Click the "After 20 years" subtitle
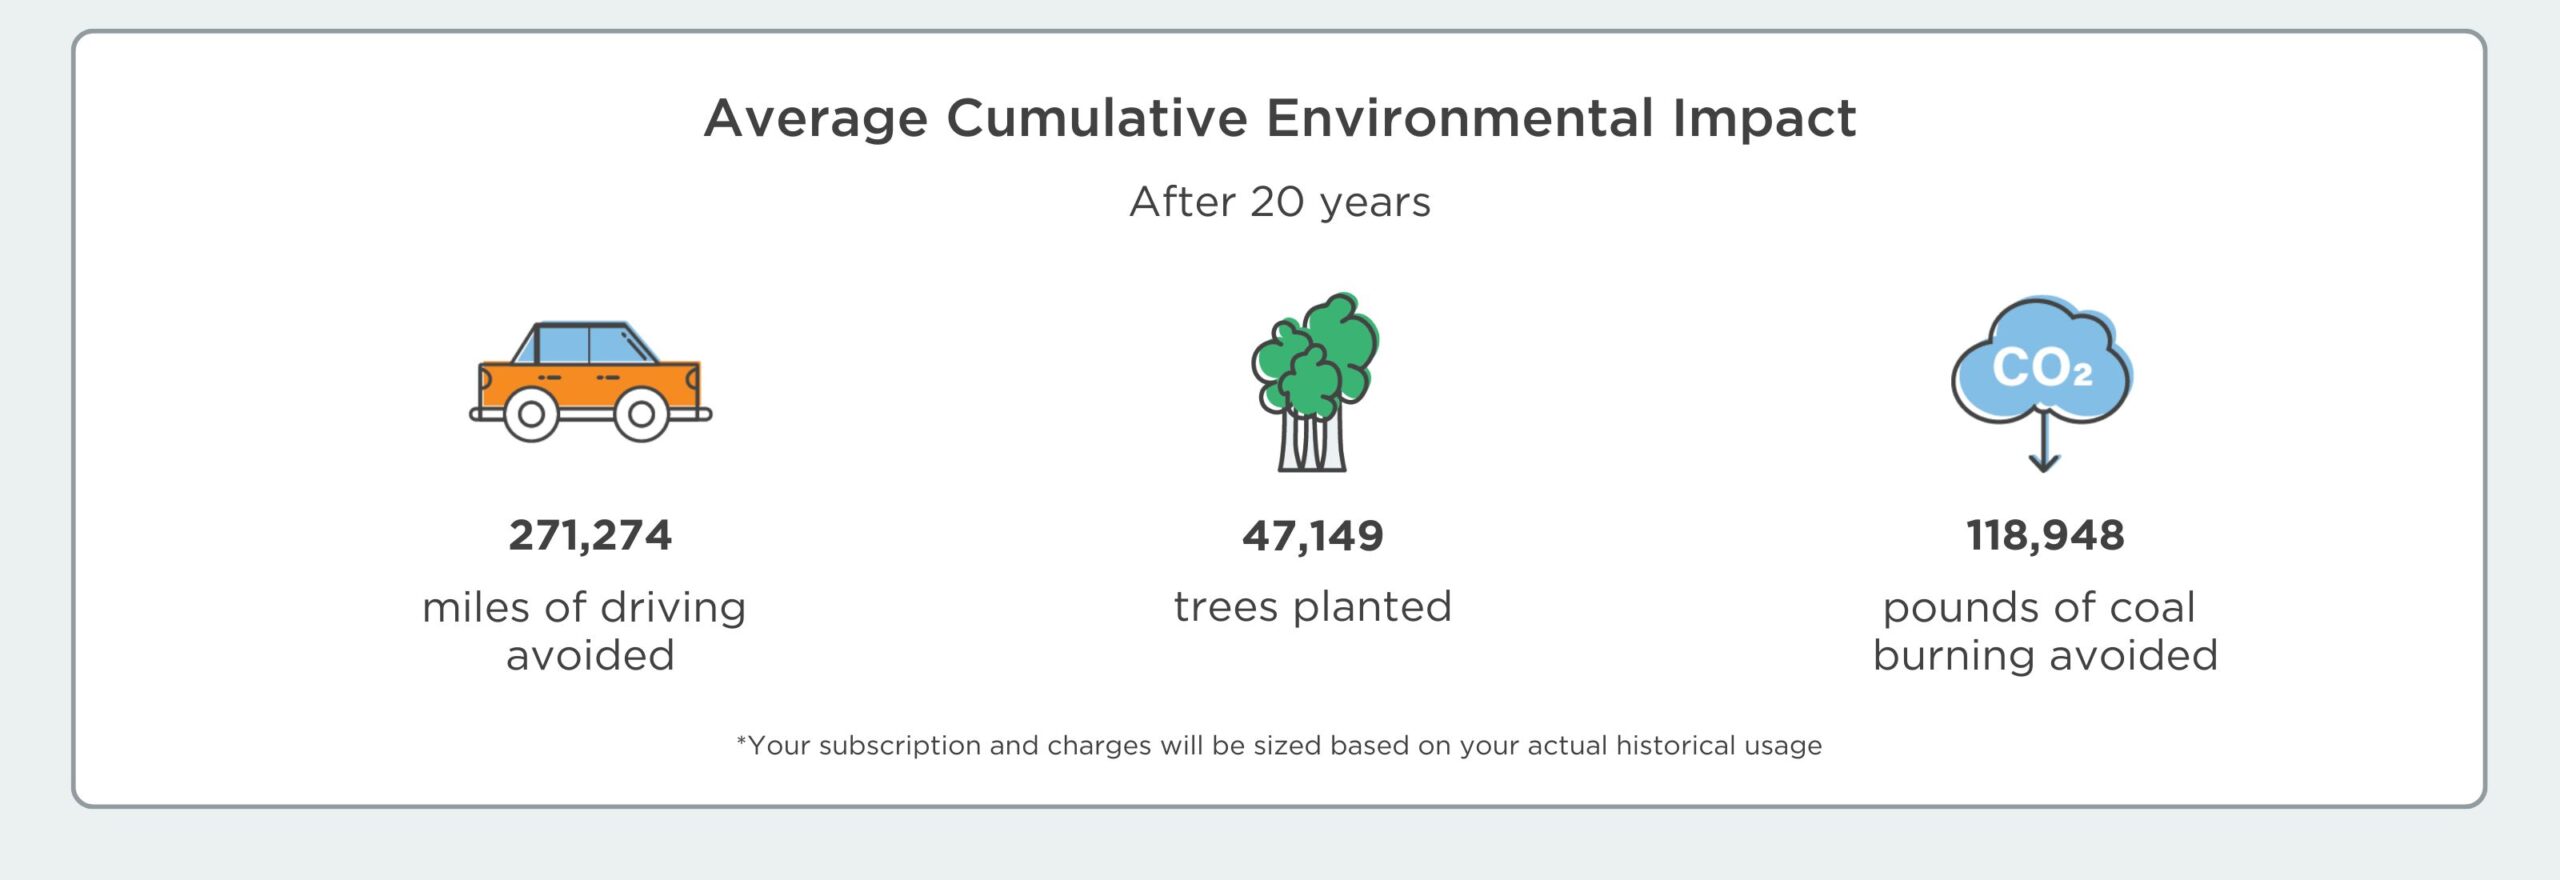This screenshot has height=880, width=2560. click(x=1280, y=202)
